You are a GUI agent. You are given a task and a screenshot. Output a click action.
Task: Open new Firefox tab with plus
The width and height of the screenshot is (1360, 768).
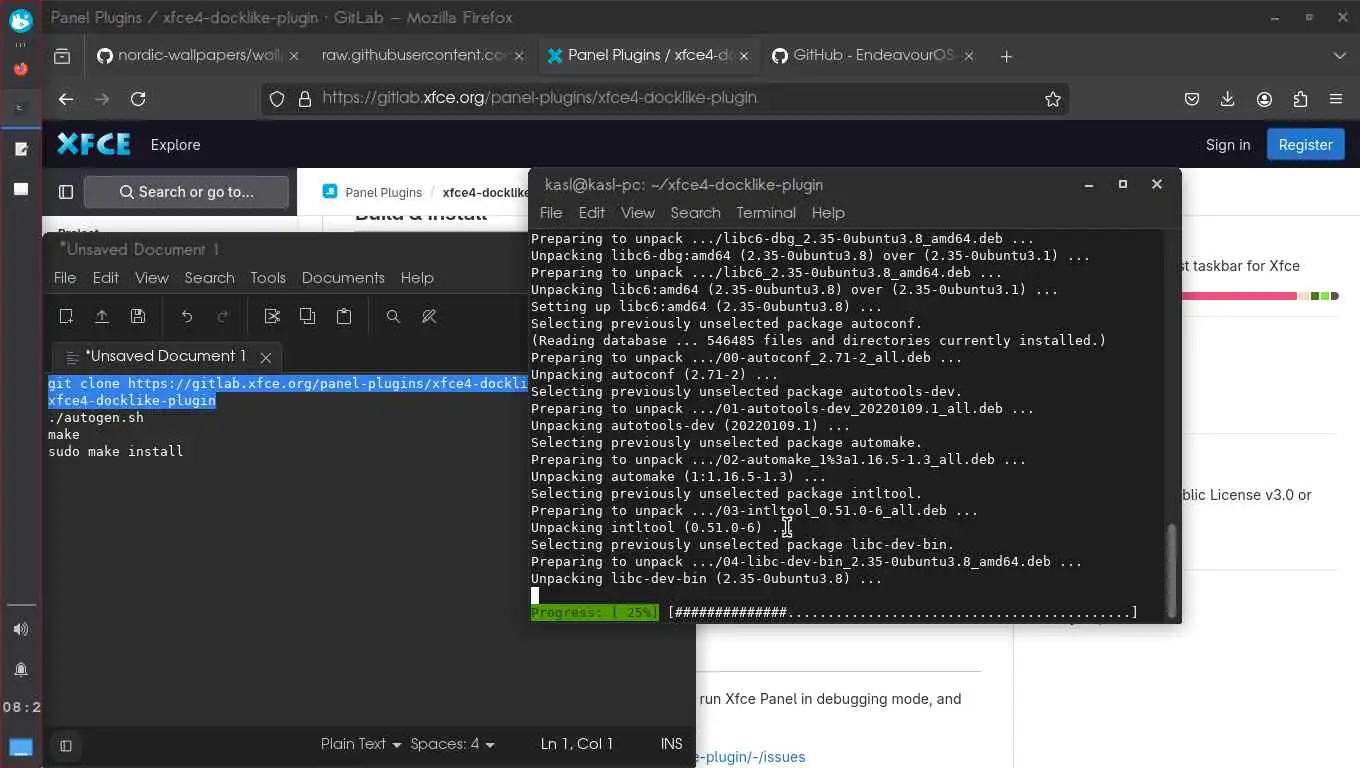click(1006, 56)
